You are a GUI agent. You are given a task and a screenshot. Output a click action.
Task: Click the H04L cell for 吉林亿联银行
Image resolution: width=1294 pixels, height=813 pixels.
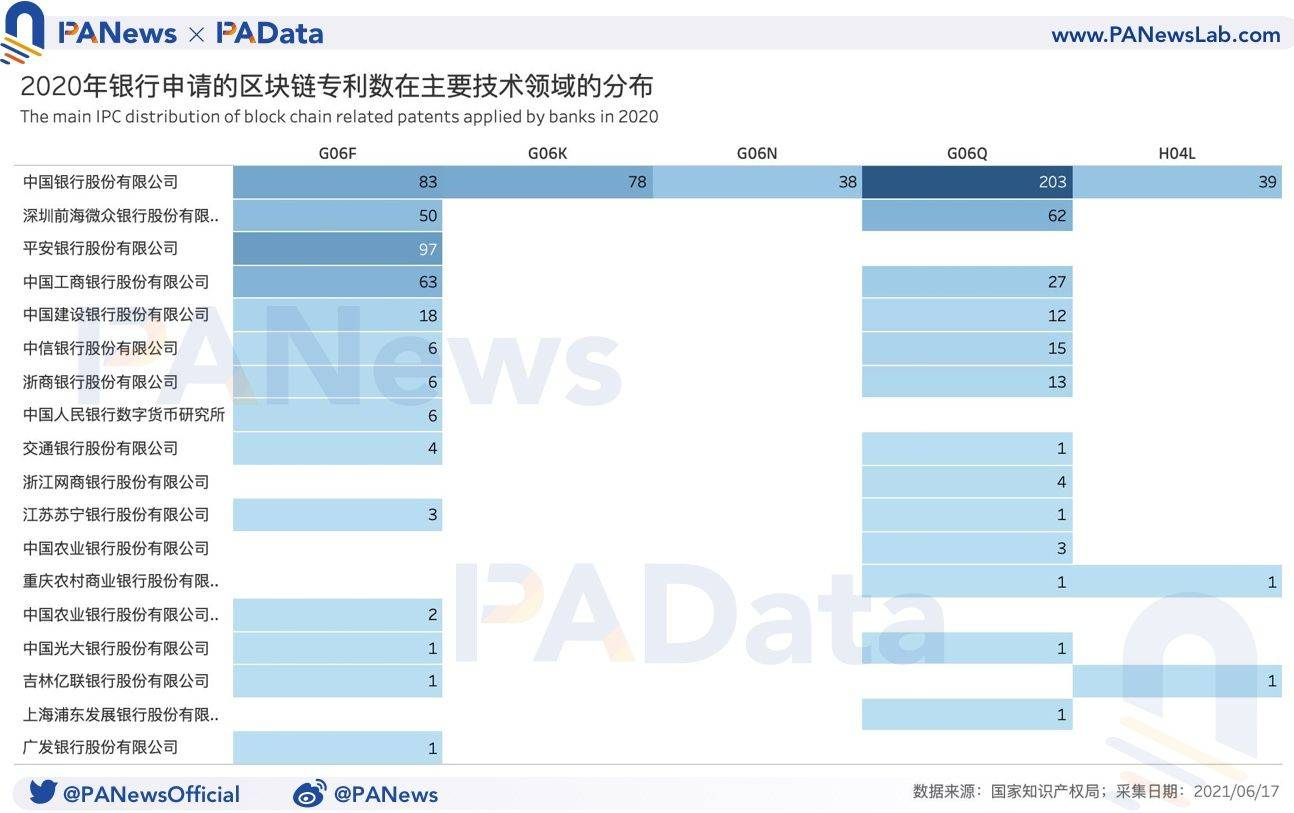(x=1177, y=681)
